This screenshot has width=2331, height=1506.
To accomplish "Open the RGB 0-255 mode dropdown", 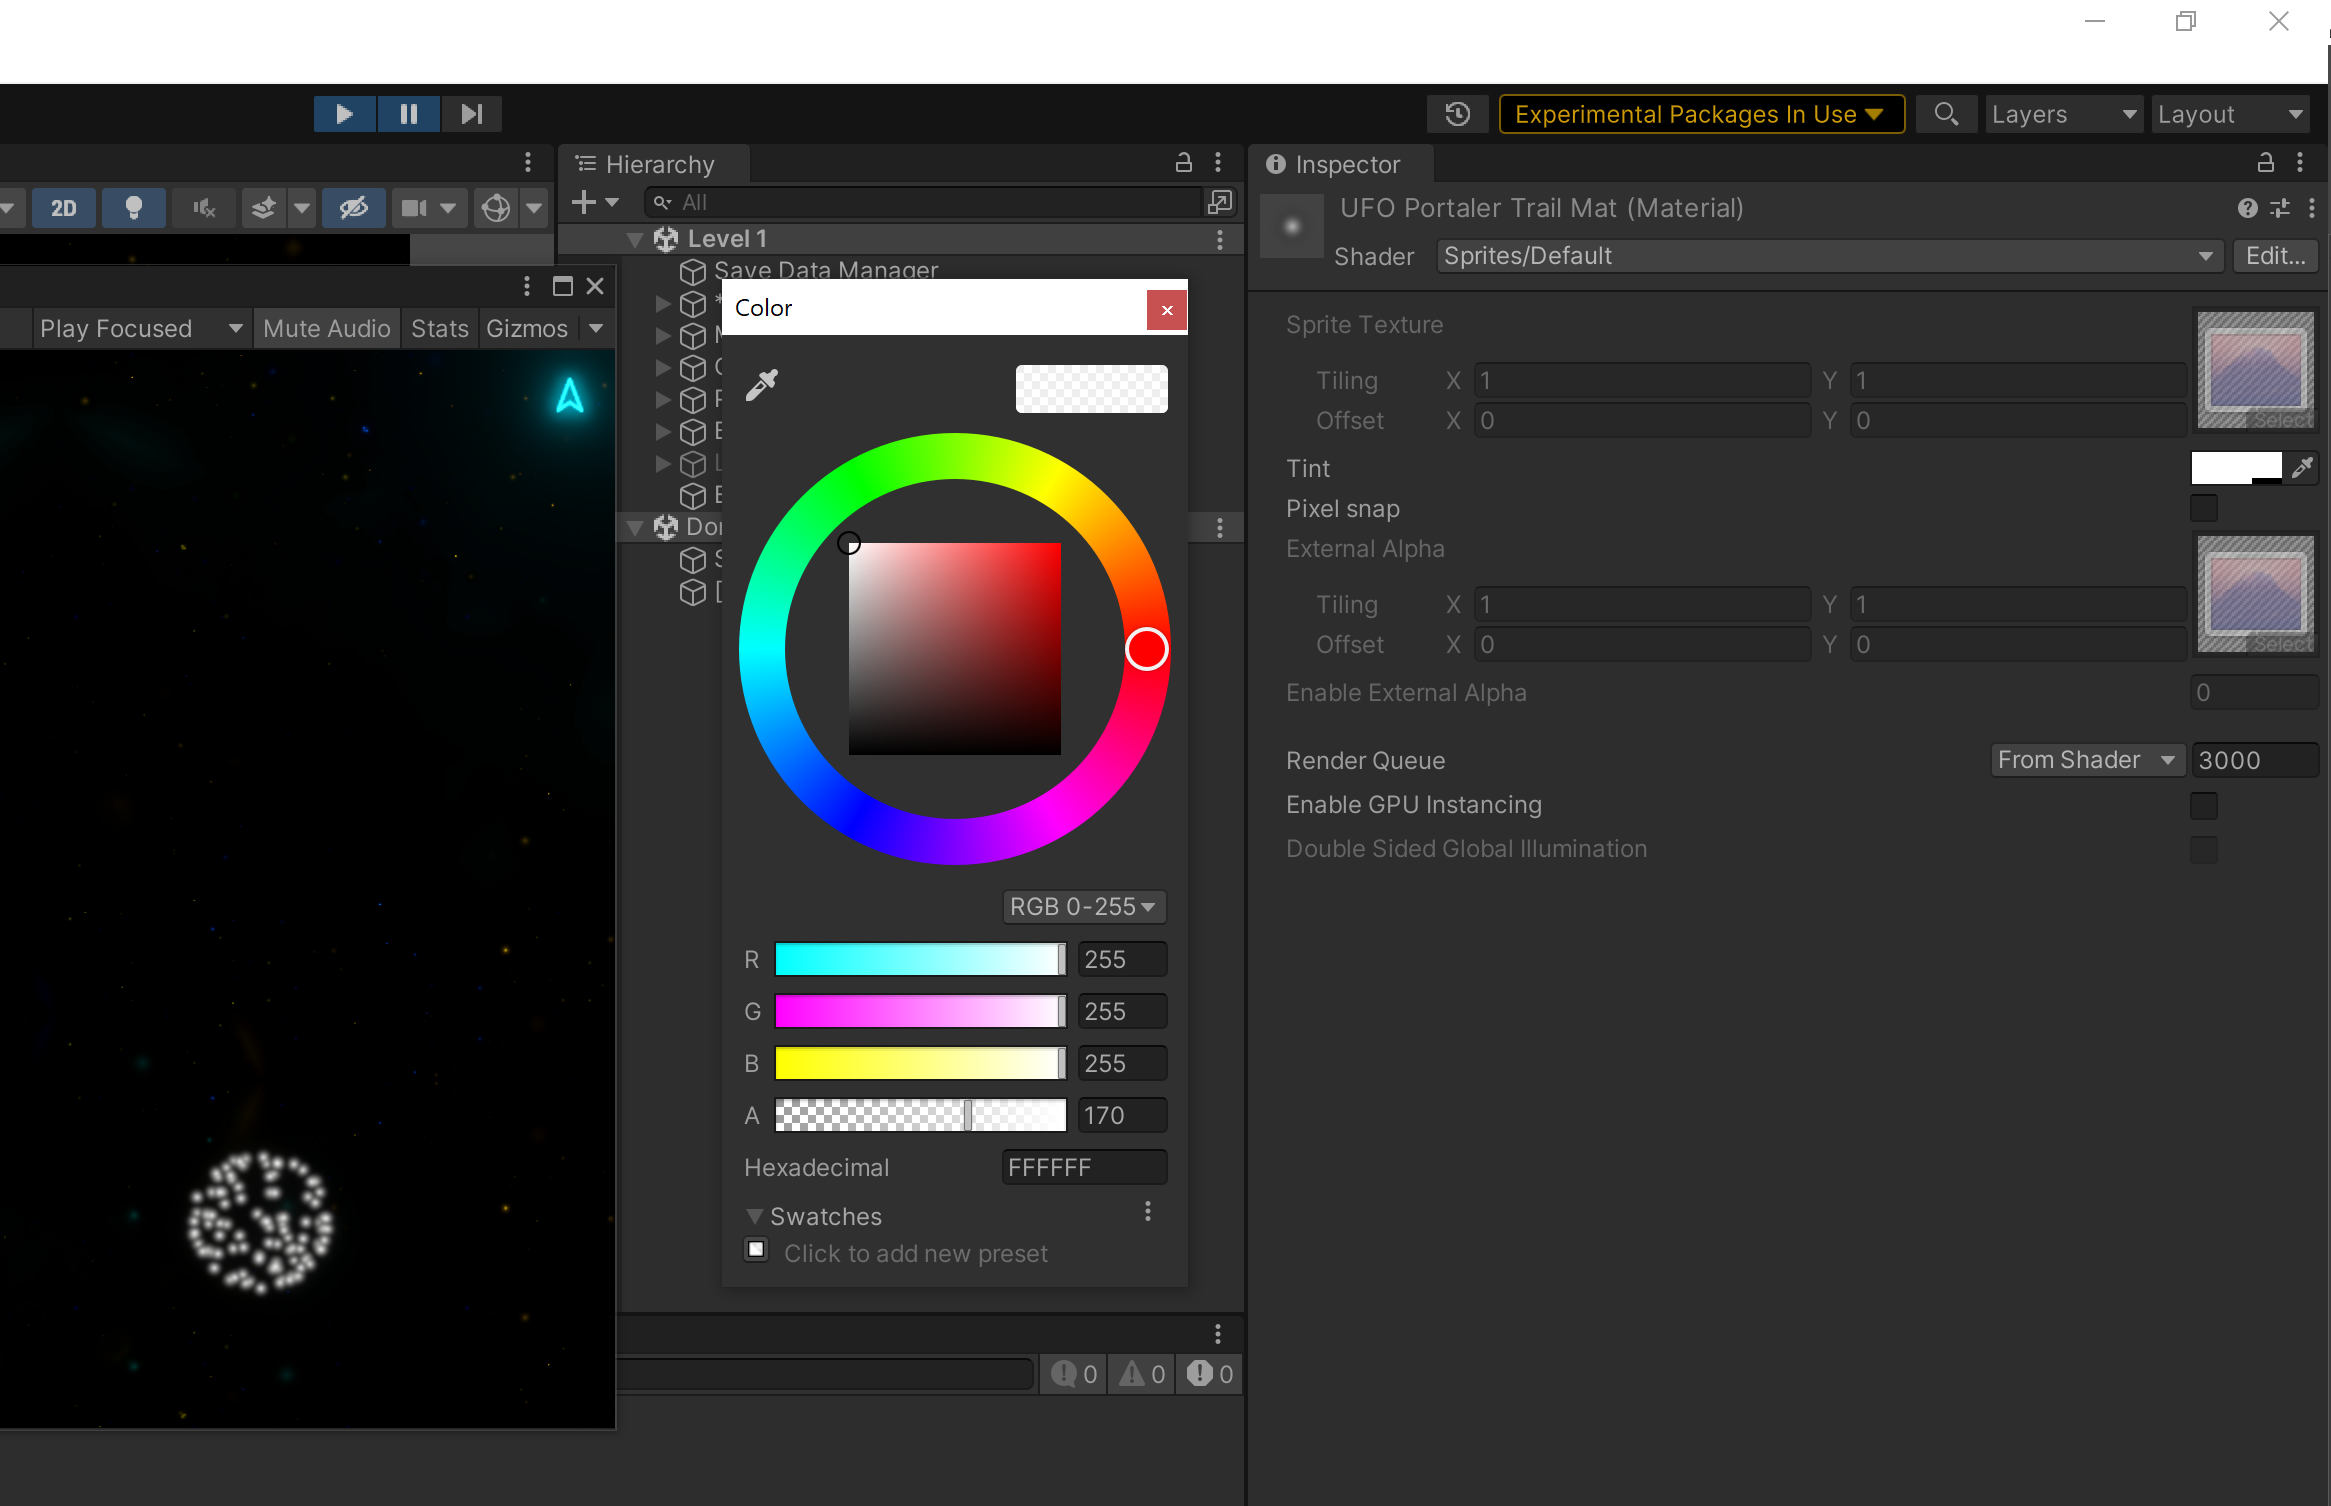I will (1083, 906).
